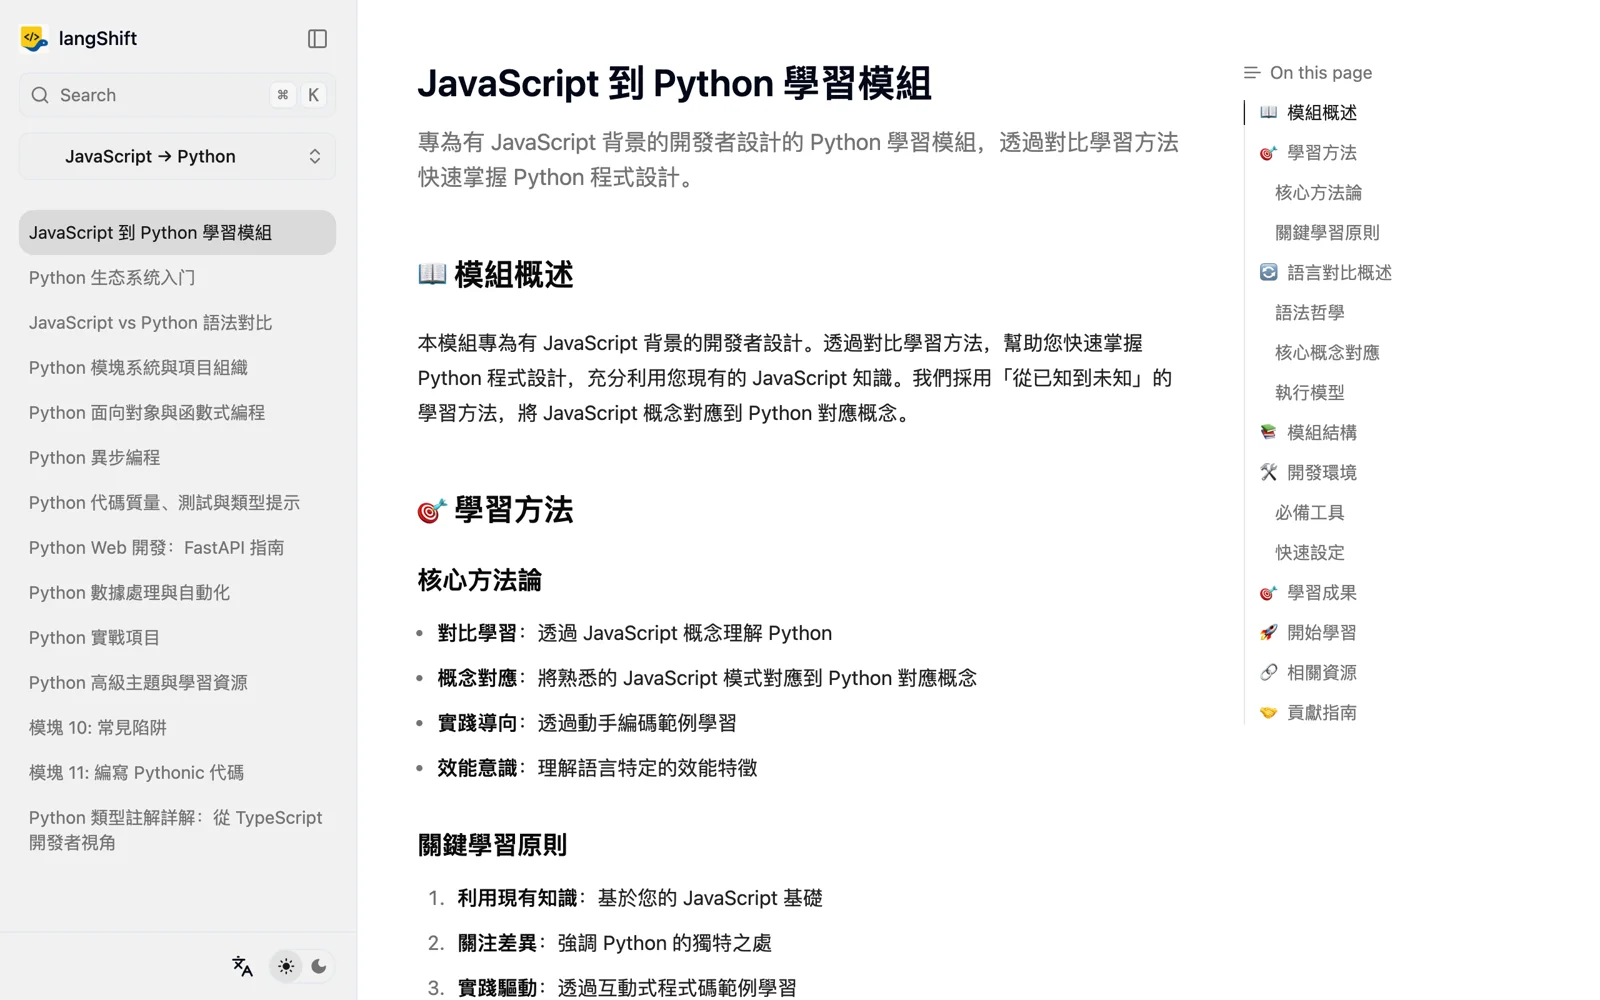Viewport: 1600px width, 1000px height.
Task: Open JavaScript → Python course dropdown
Action: tap(177, 156)
